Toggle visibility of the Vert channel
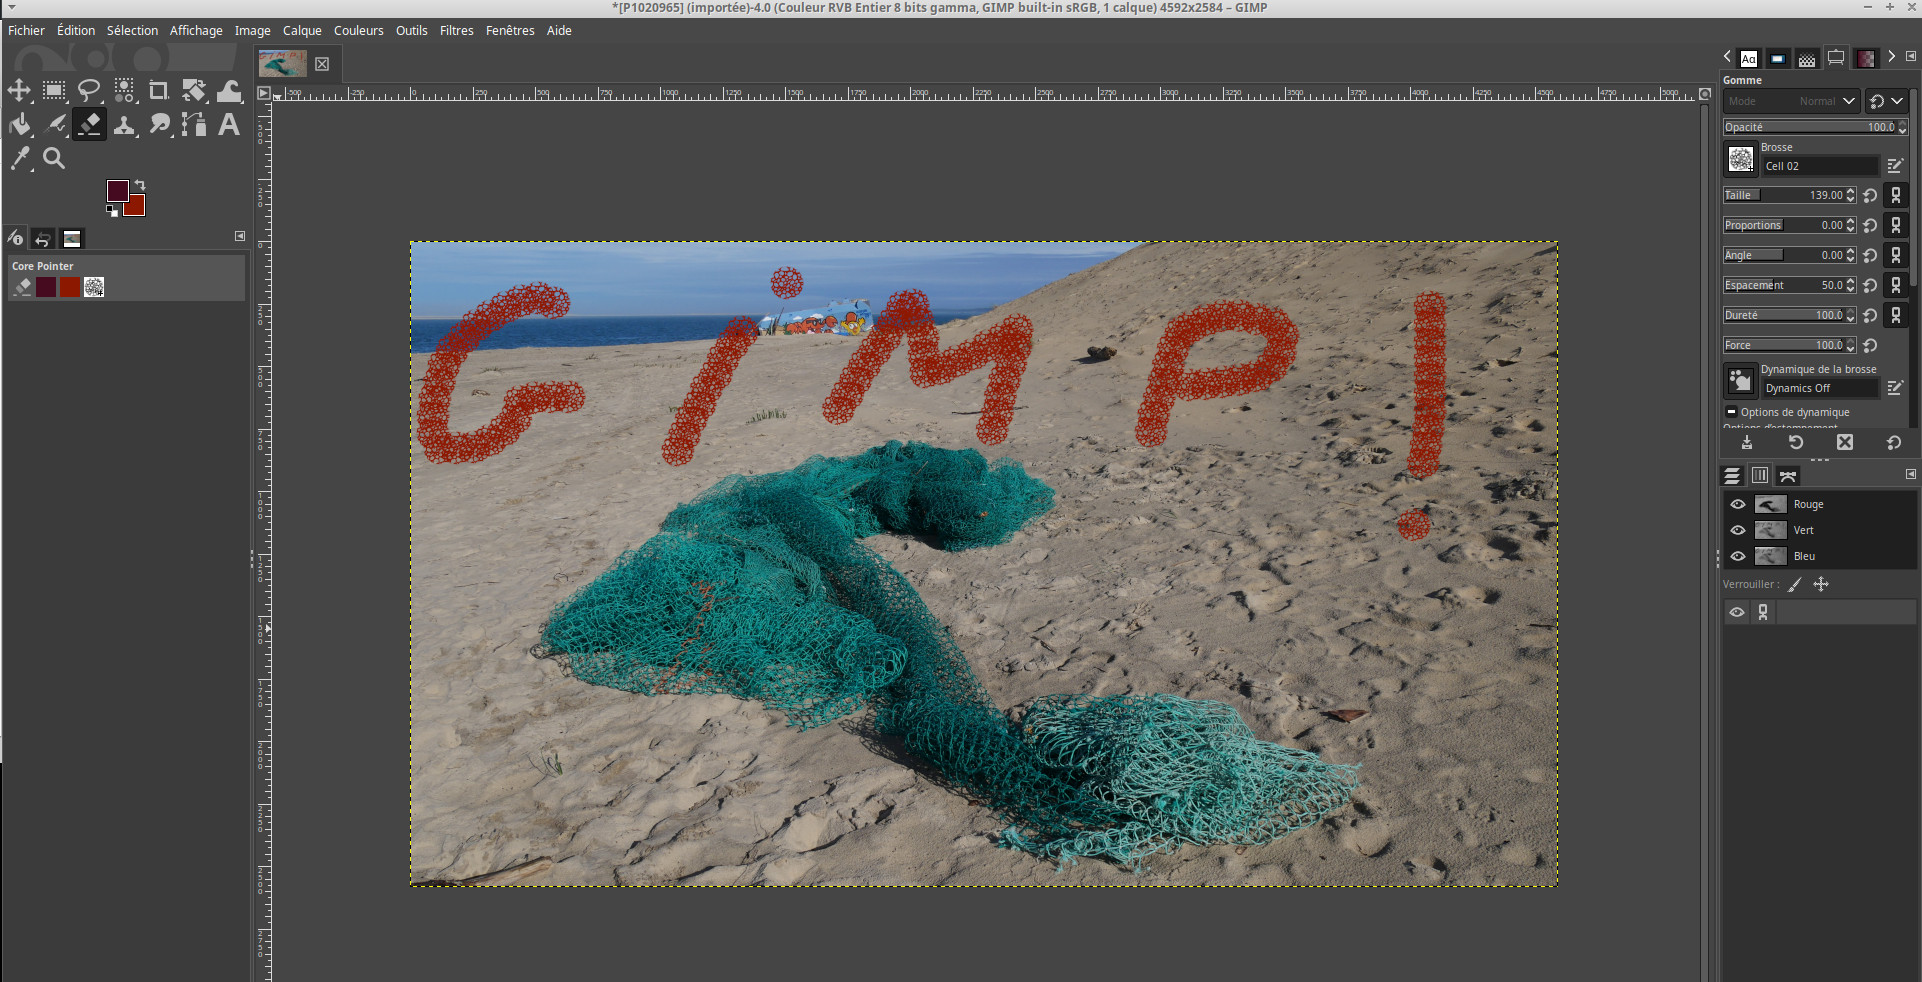1922x982 pixels. 1738,531
